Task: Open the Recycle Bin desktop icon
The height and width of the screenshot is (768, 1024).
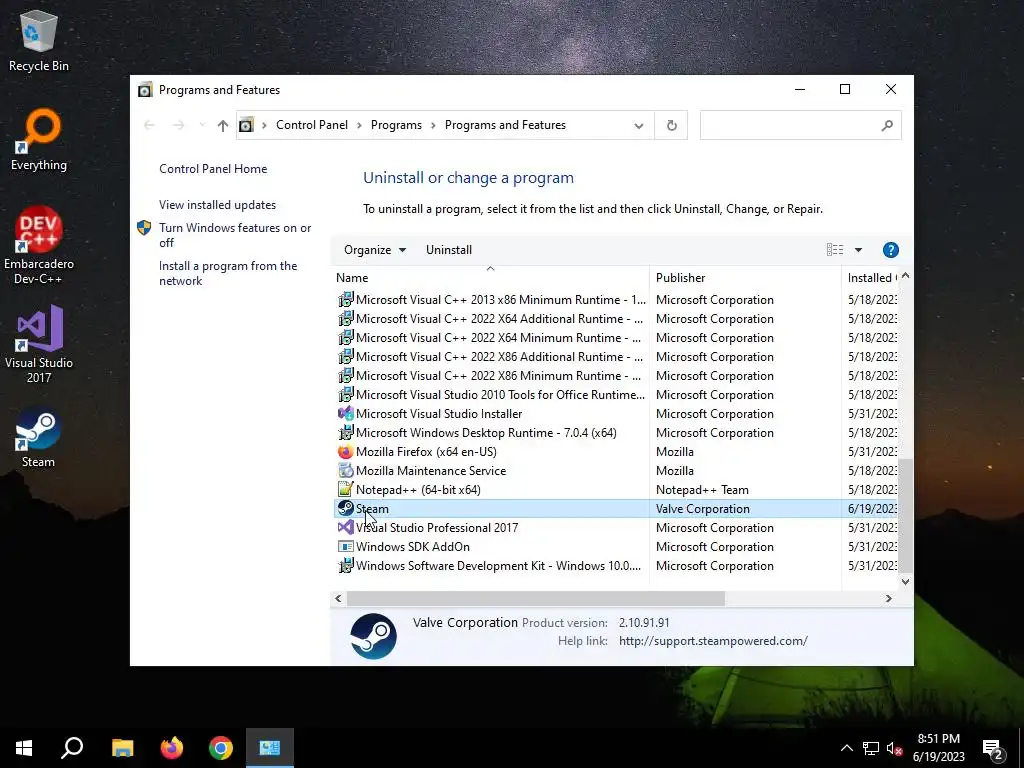Action: 39,41
